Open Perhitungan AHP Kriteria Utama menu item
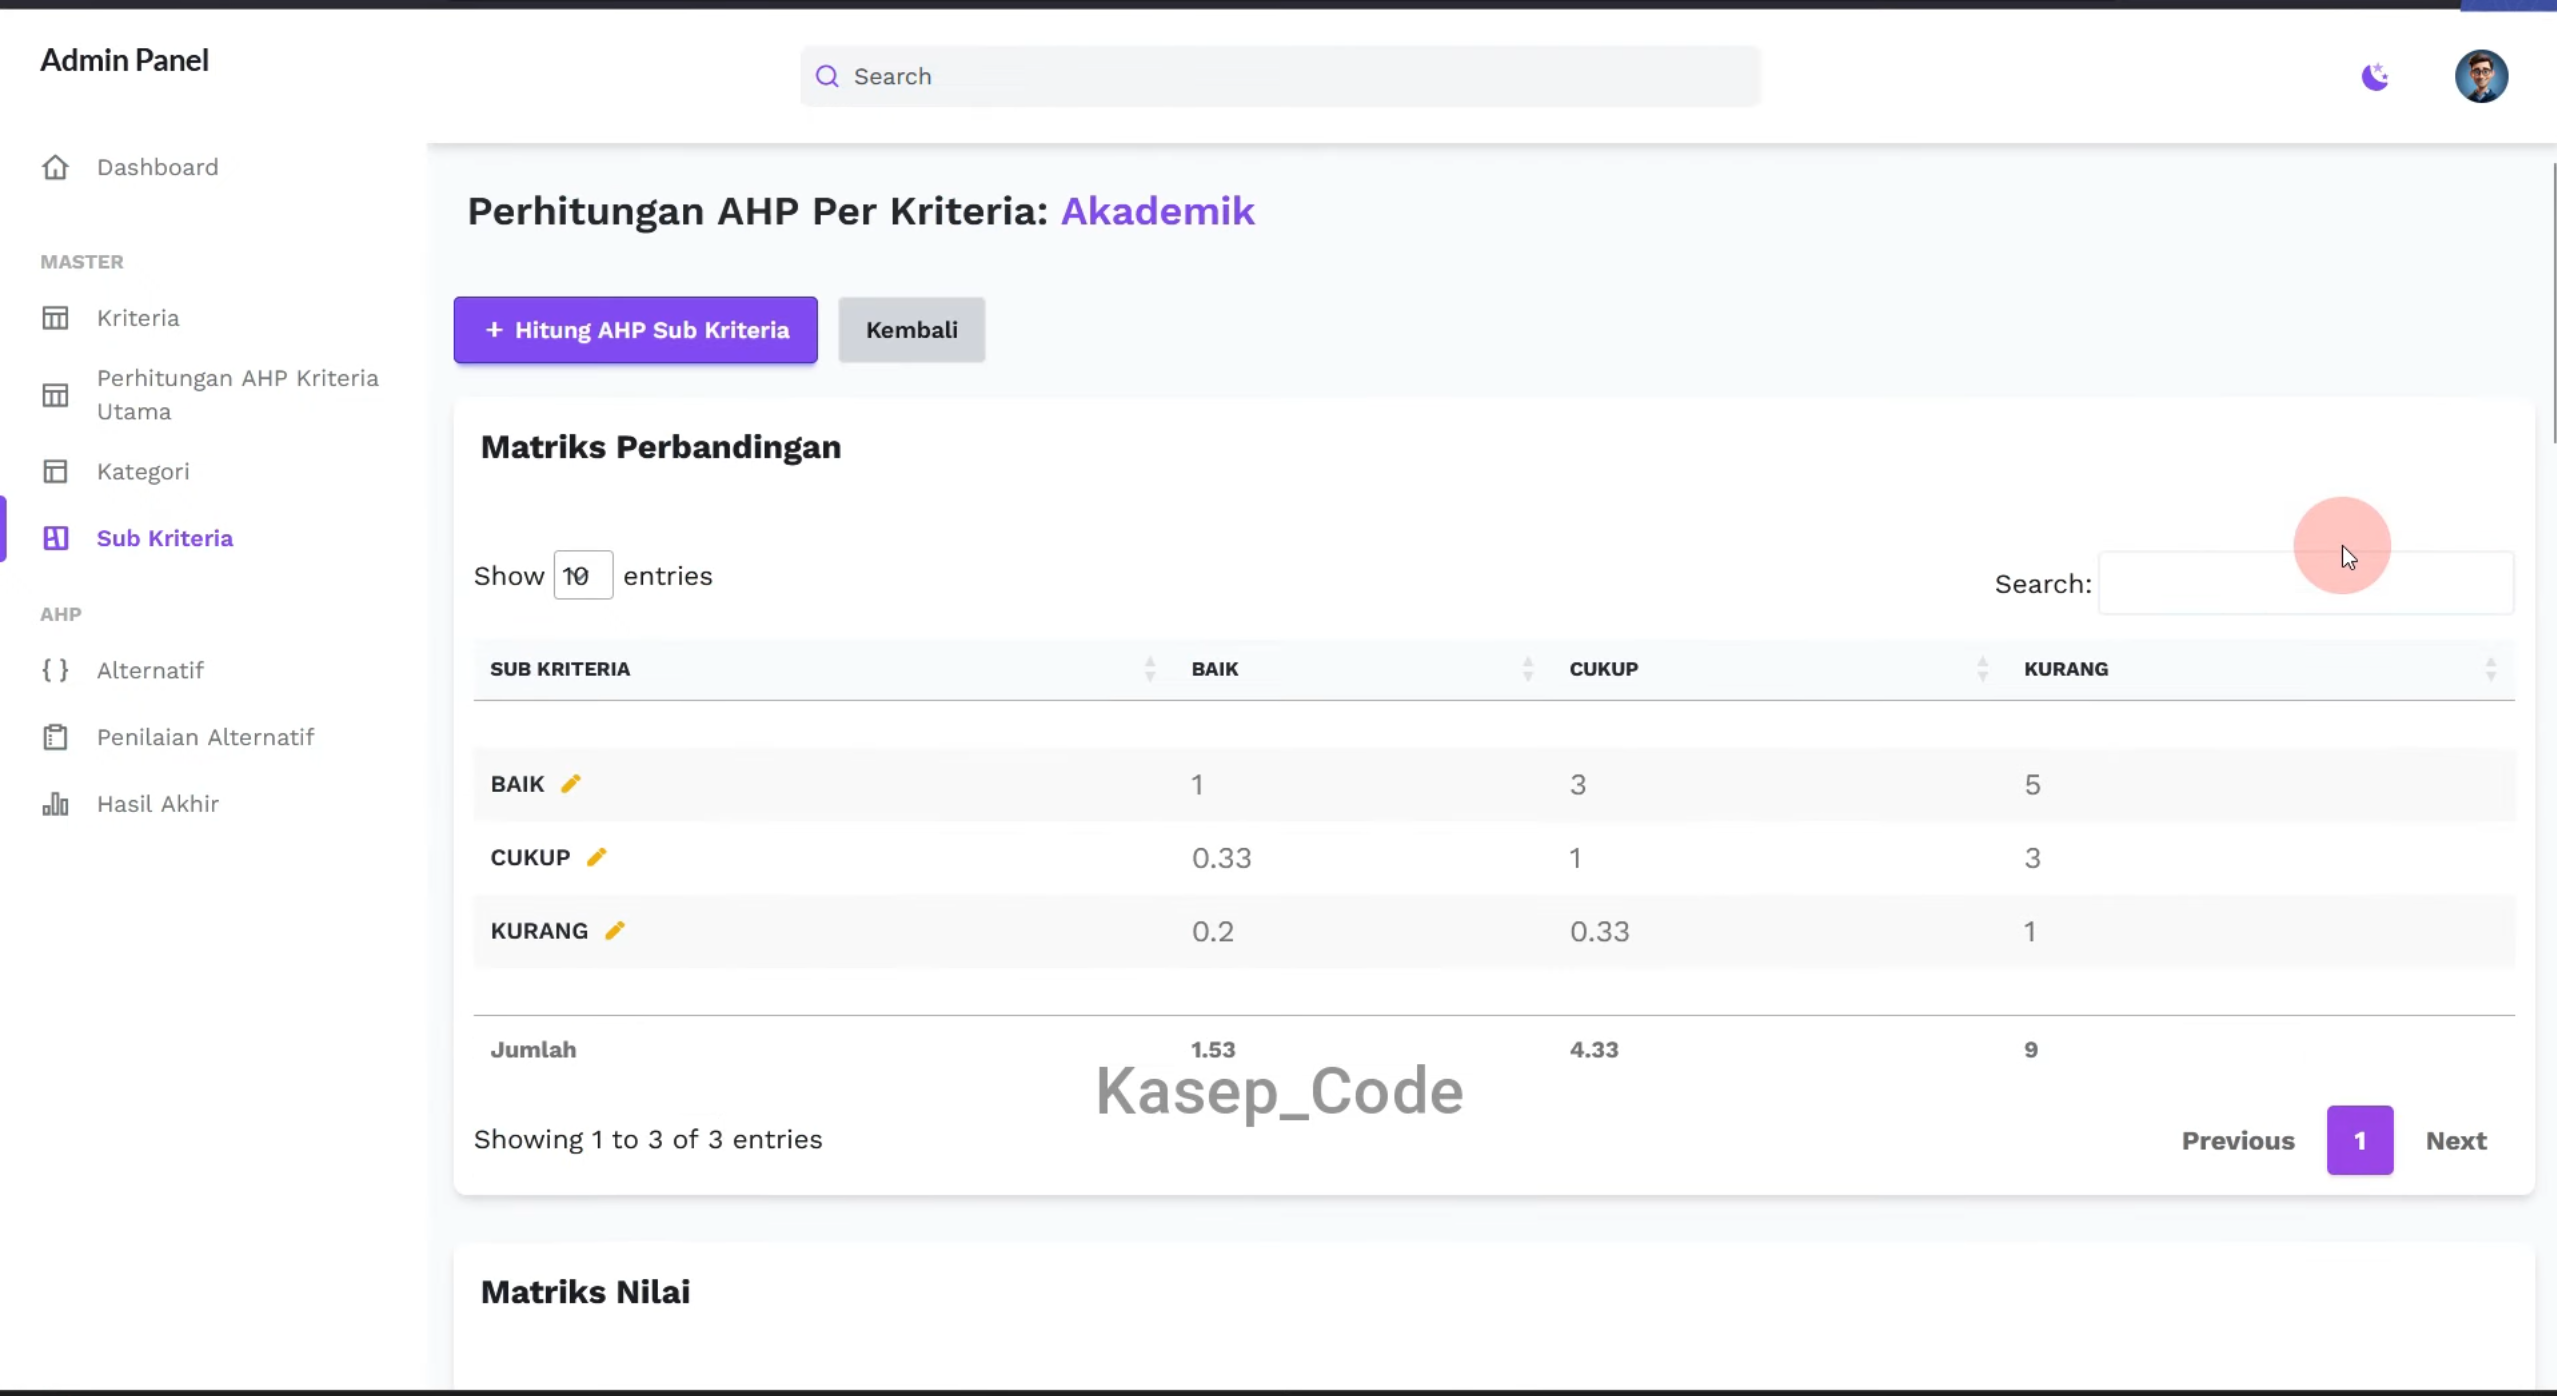 coord(238,395)
